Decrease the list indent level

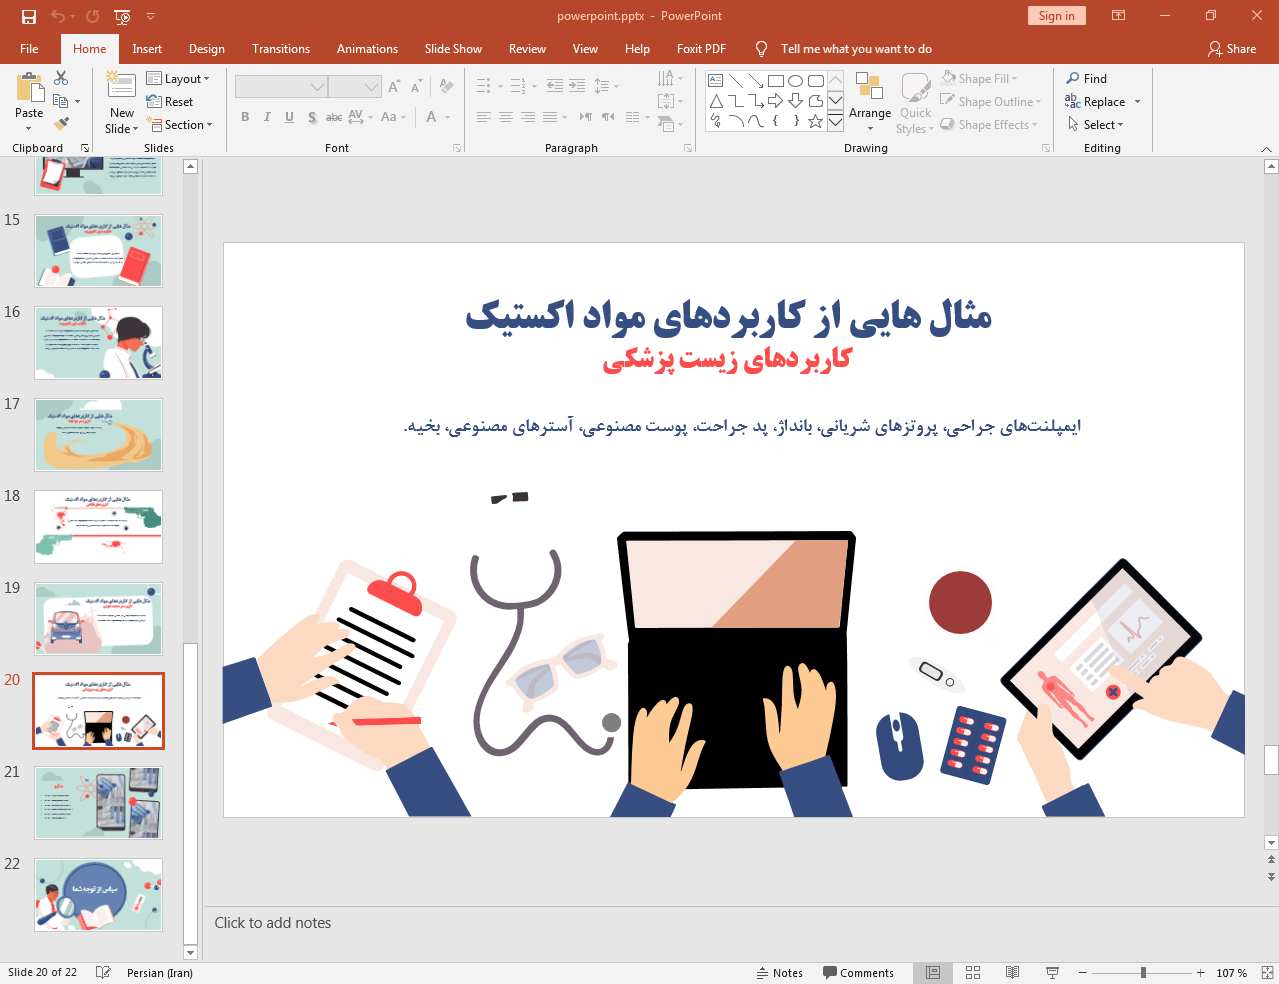pyautogui.click(x=555, y=86)
